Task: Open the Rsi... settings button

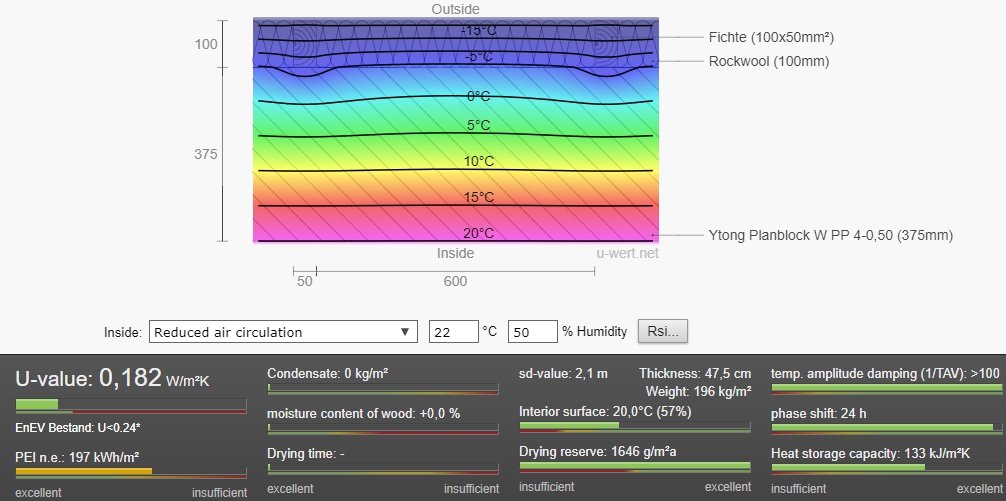Action: [663, 332]
